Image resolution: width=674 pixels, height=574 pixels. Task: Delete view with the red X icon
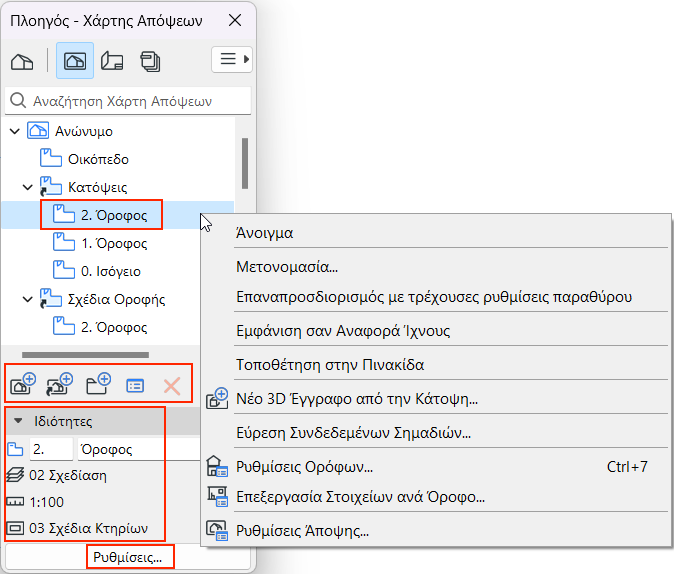click(x=172, y=386)
